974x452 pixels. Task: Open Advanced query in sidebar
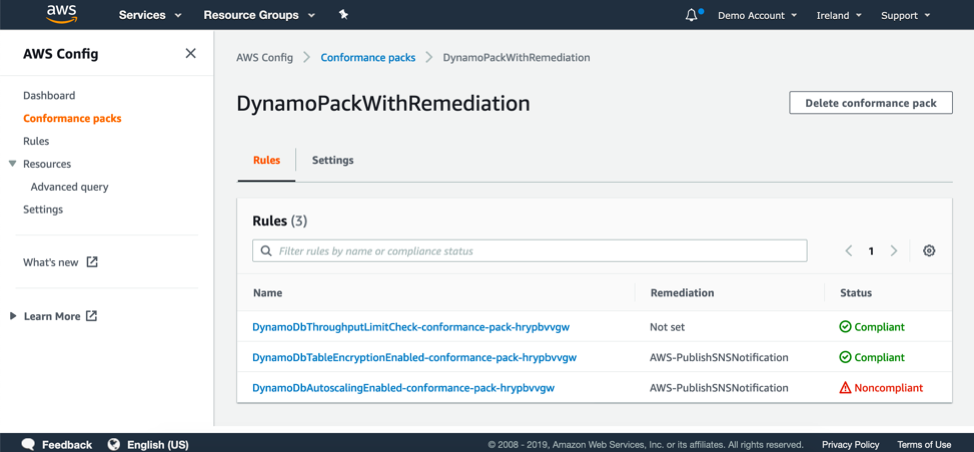70,187
